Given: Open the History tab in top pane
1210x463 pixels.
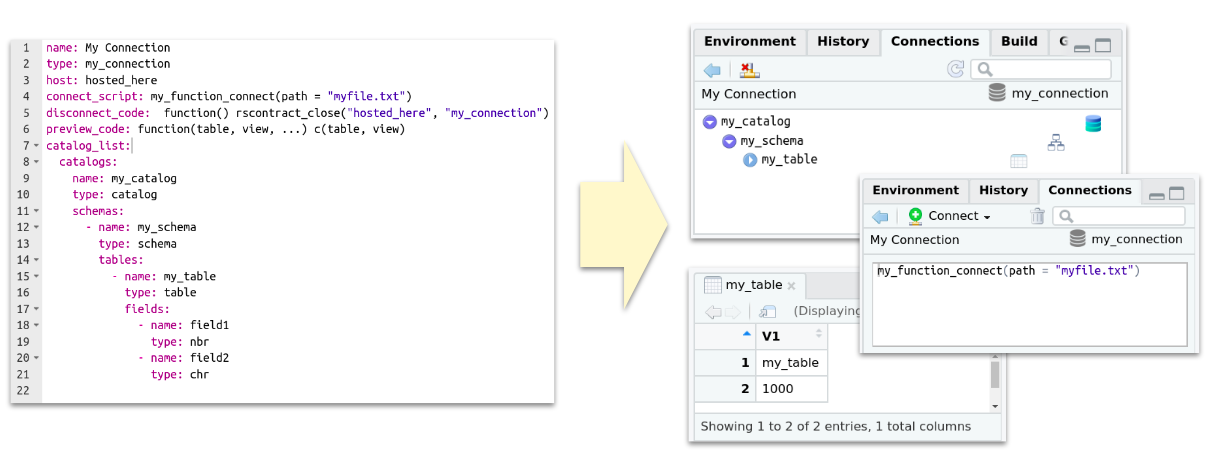Looking at the screenshot, I should (x=843, y=41).
